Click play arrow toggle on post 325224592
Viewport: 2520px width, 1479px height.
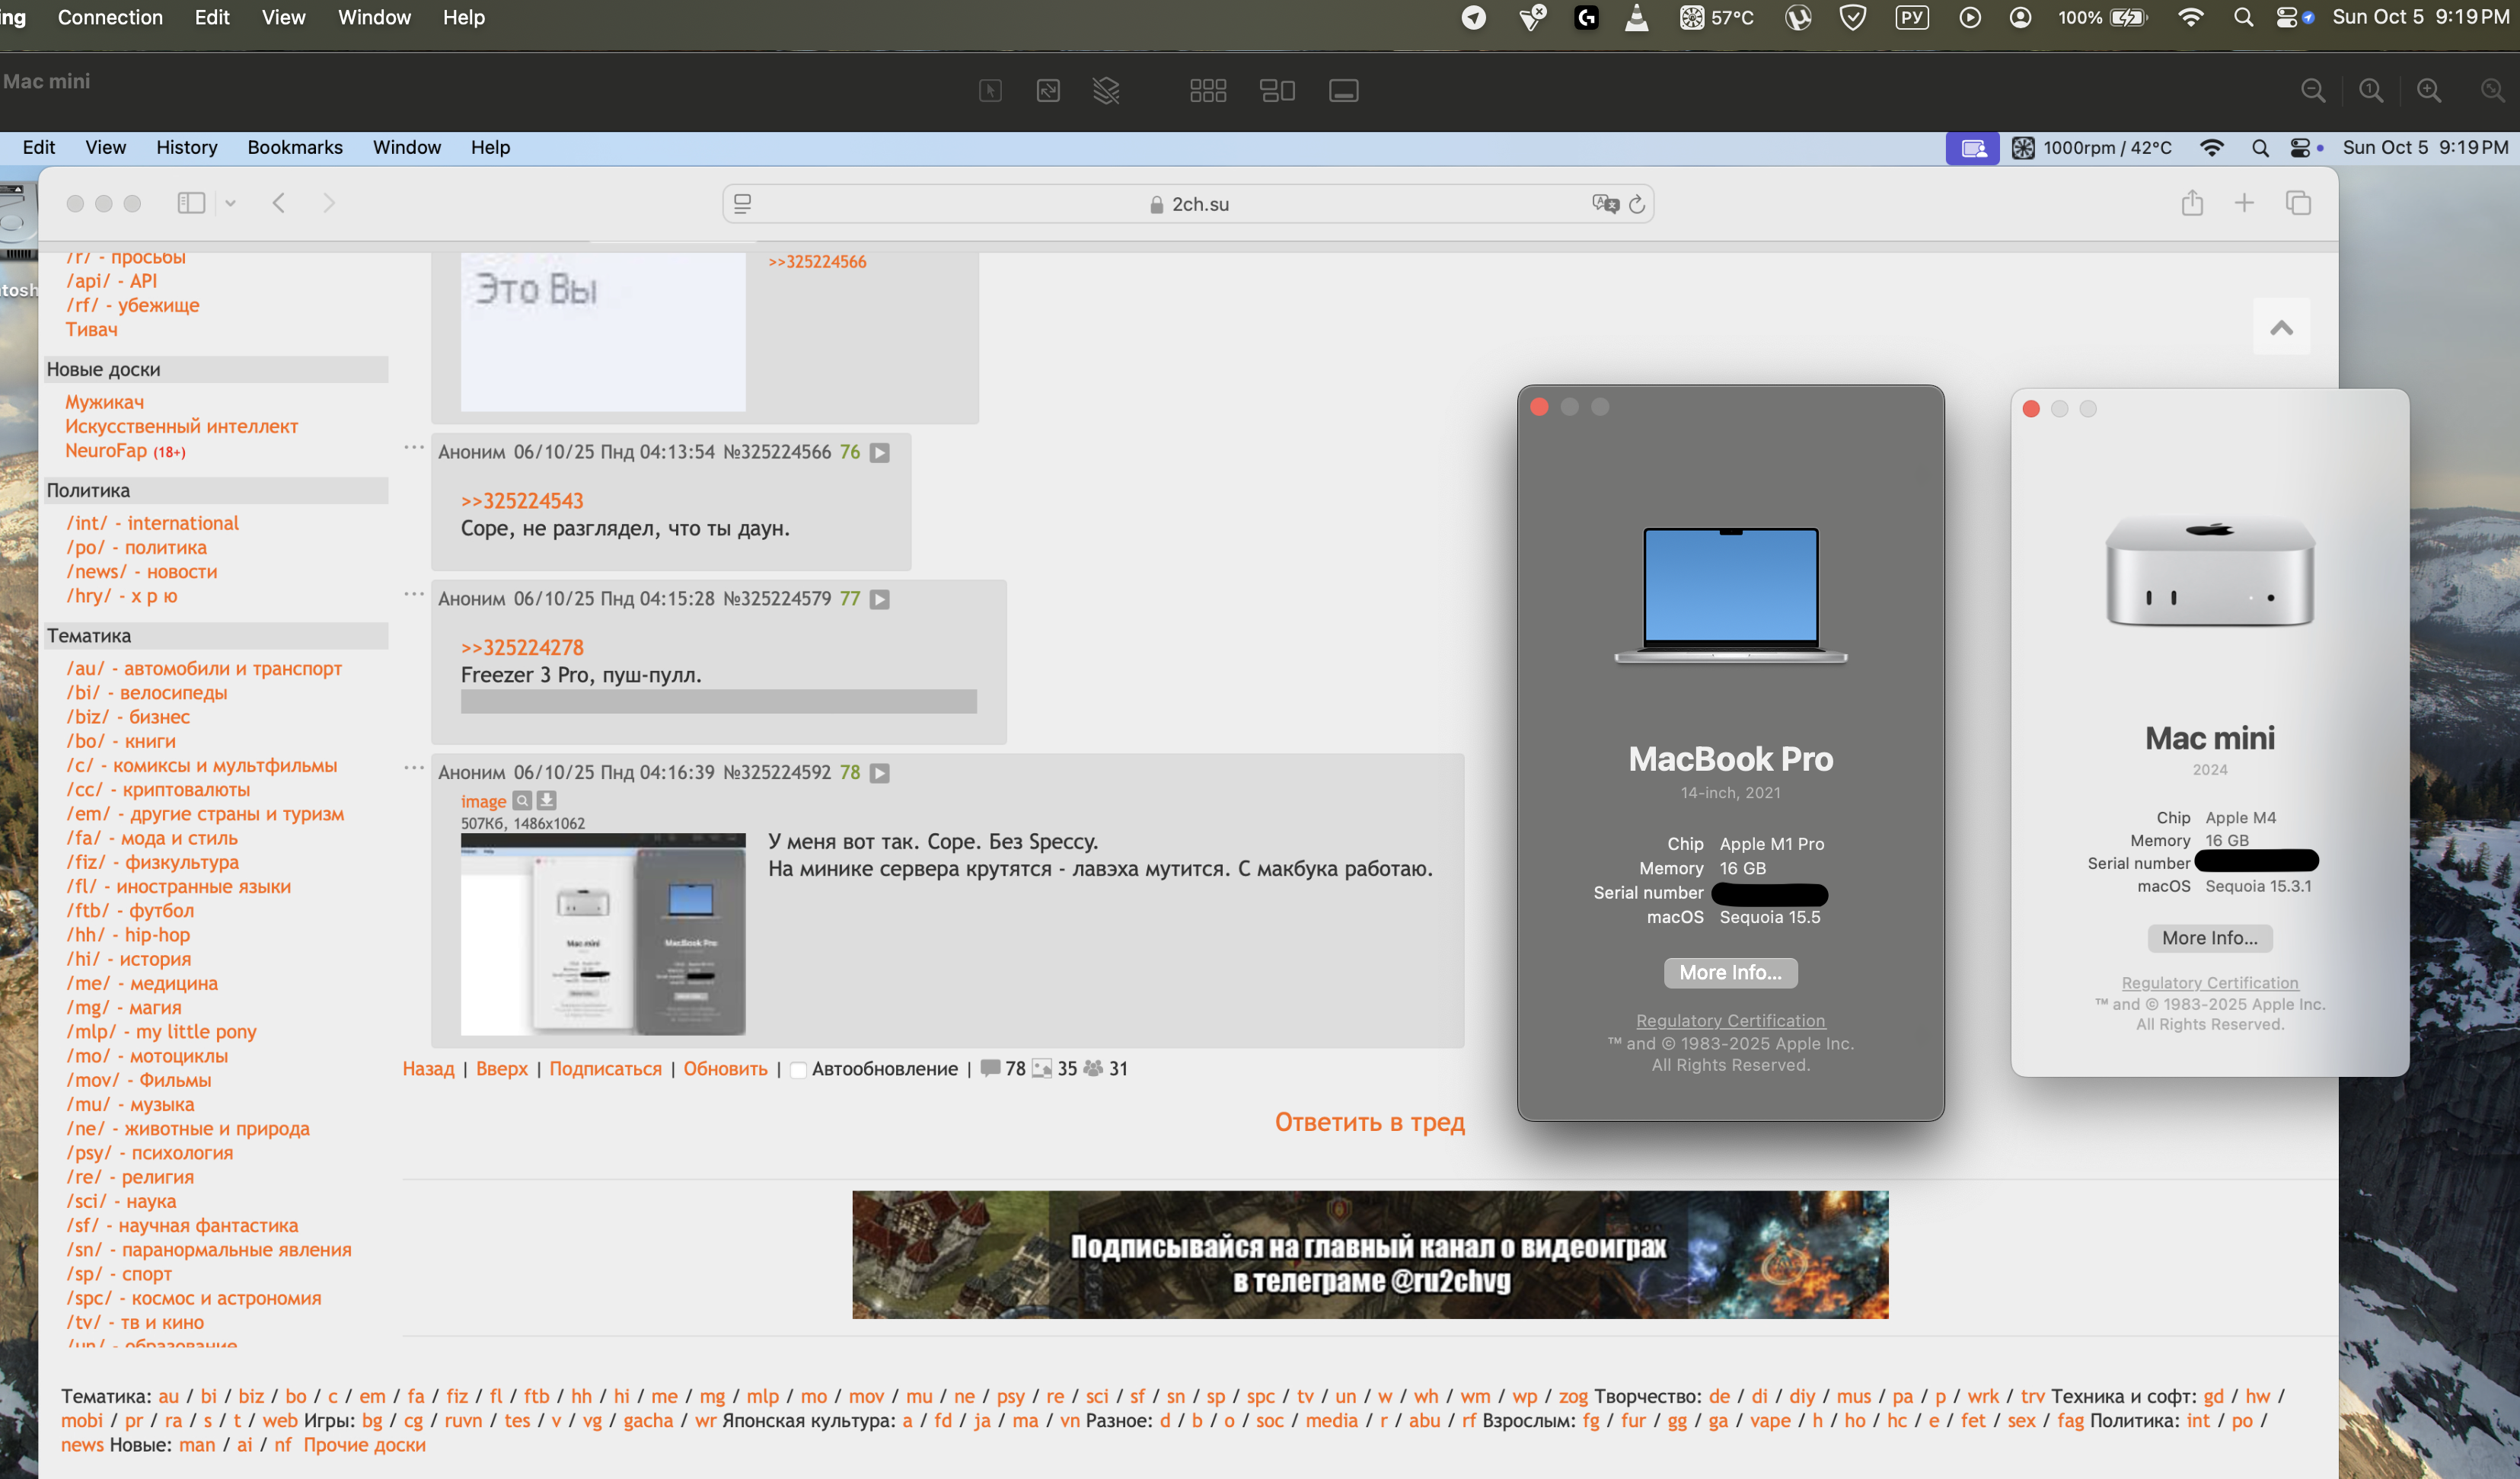coord(880,773)
